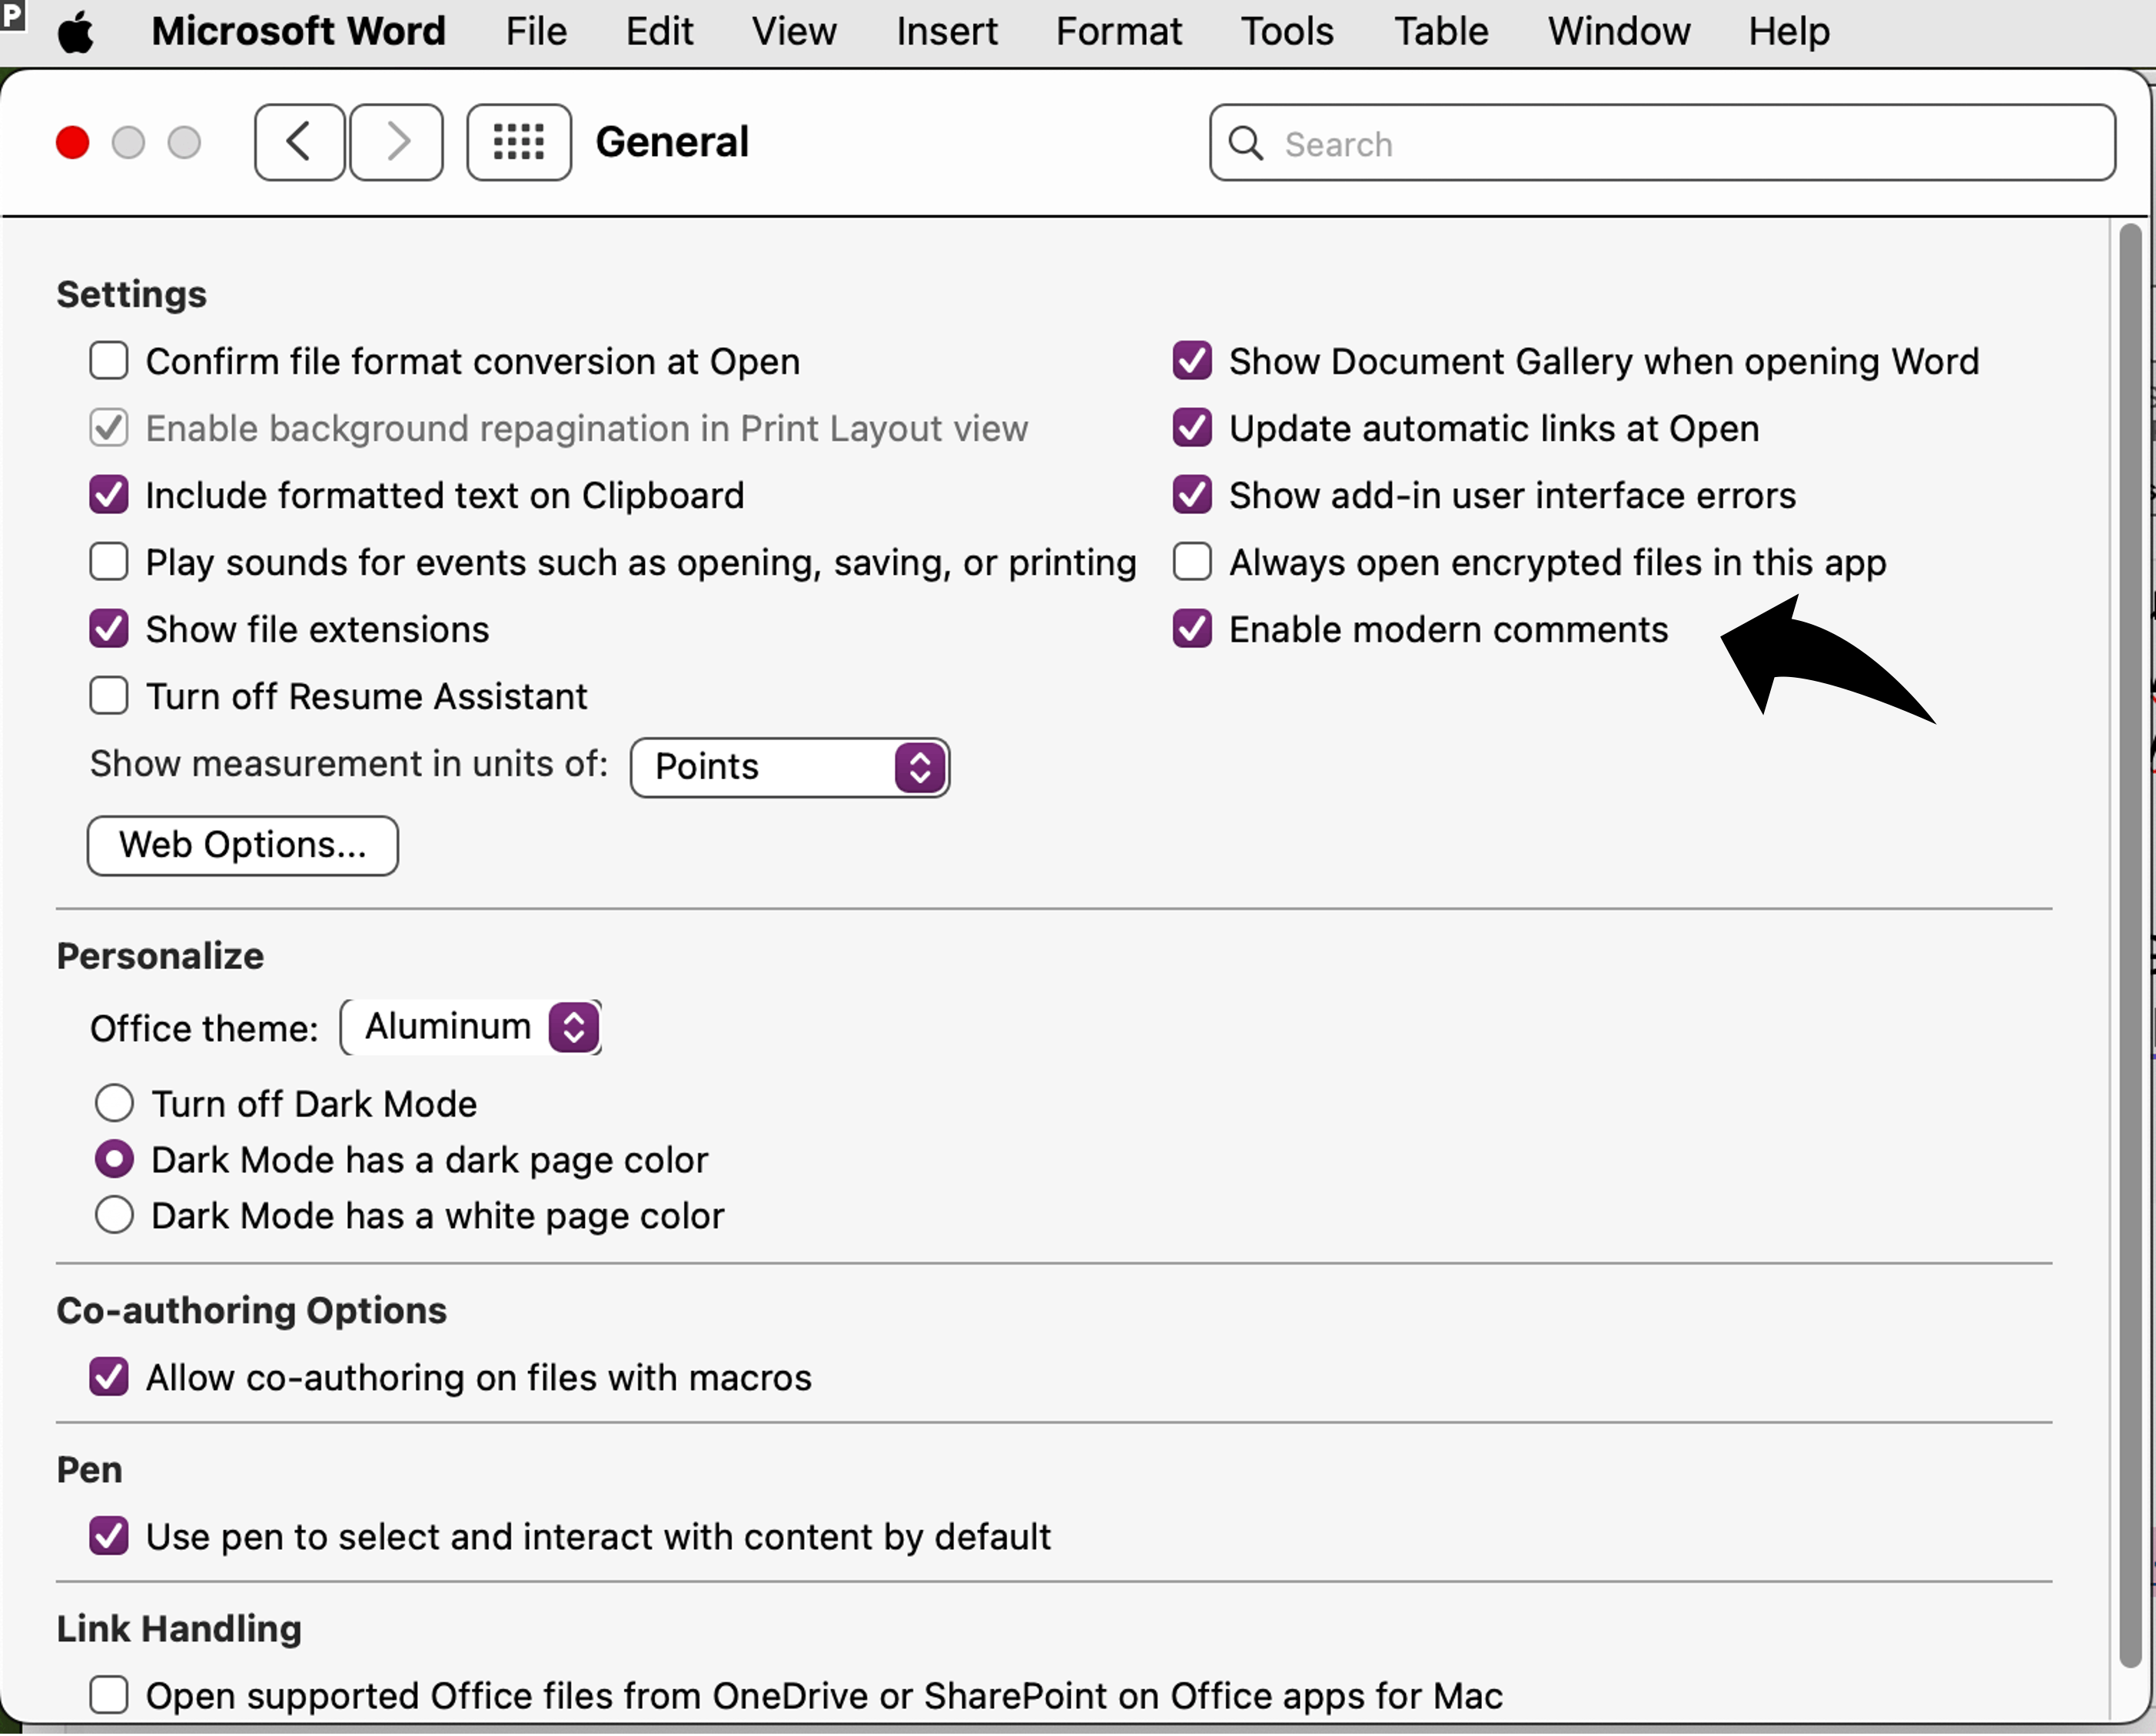The width and height of the screenshot is (2156, 1736).
Task: Open the Edit menu
Action: [x=659, y=32]
